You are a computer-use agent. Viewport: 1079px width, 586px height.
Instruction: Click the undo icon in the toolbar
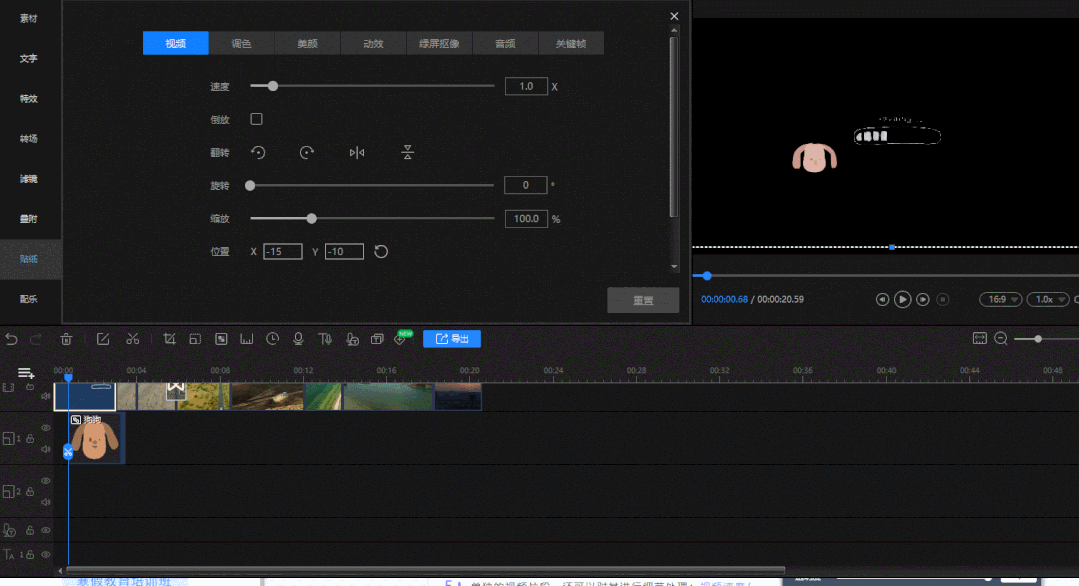coord(11,339)
